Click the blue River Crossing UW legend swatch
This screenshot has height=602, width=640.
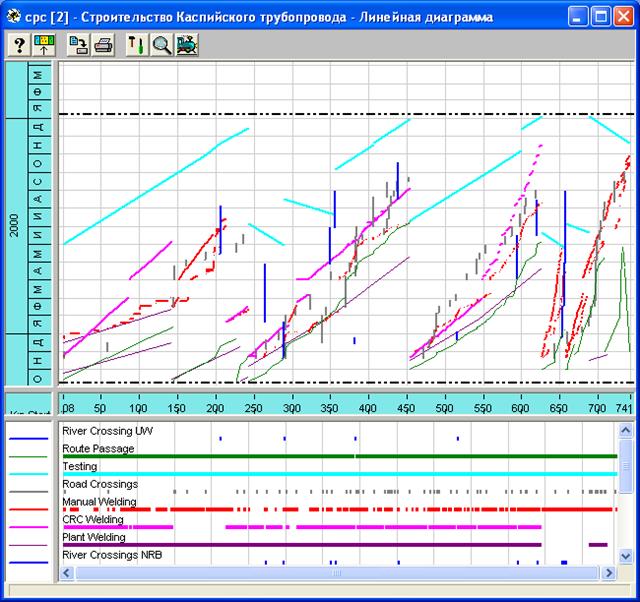[x=28, y=438]
